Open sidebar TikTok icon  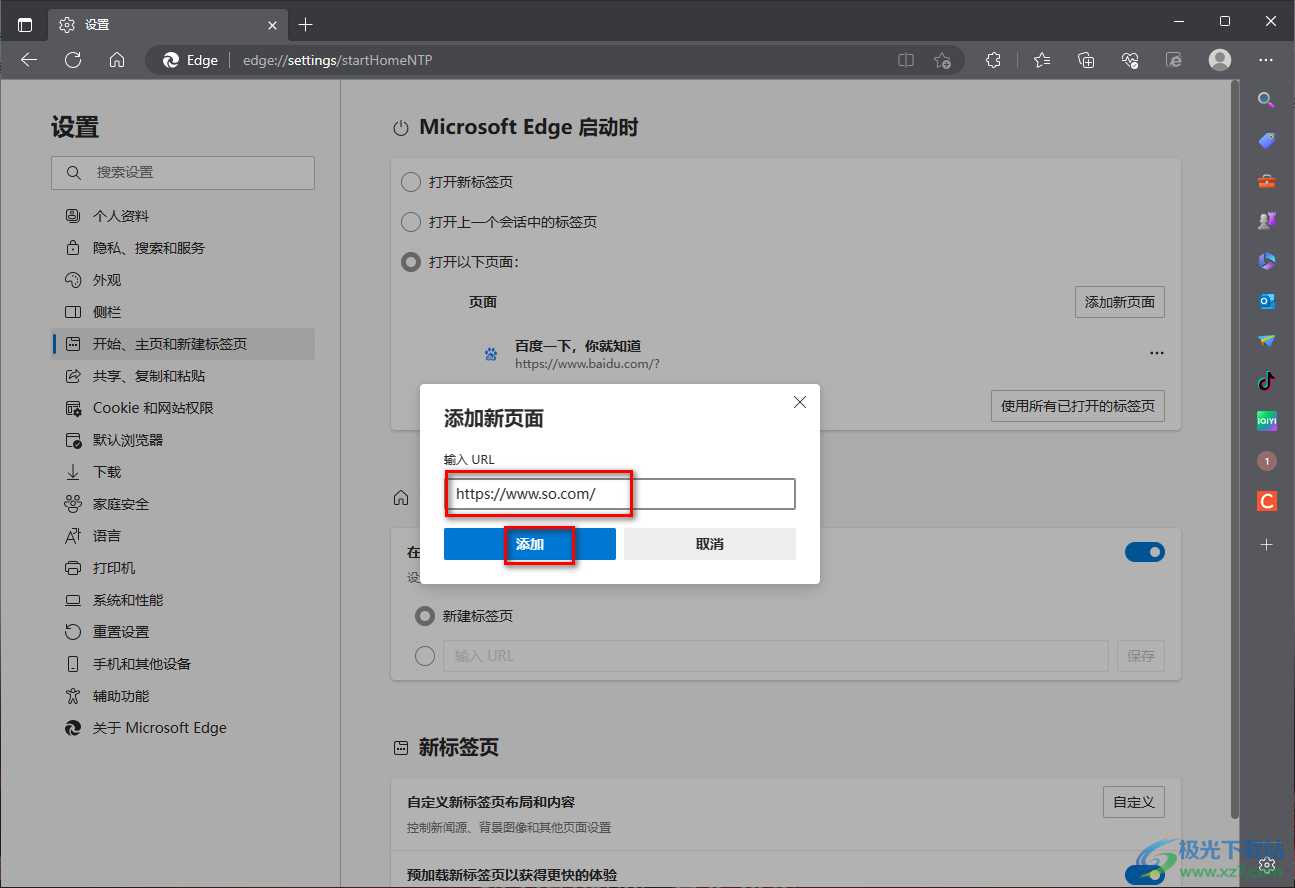(1267, 381)
